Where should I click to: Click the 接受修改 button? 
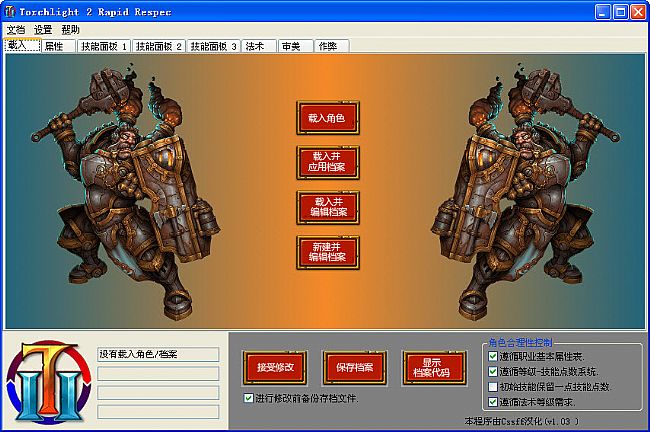click(275, 367)
